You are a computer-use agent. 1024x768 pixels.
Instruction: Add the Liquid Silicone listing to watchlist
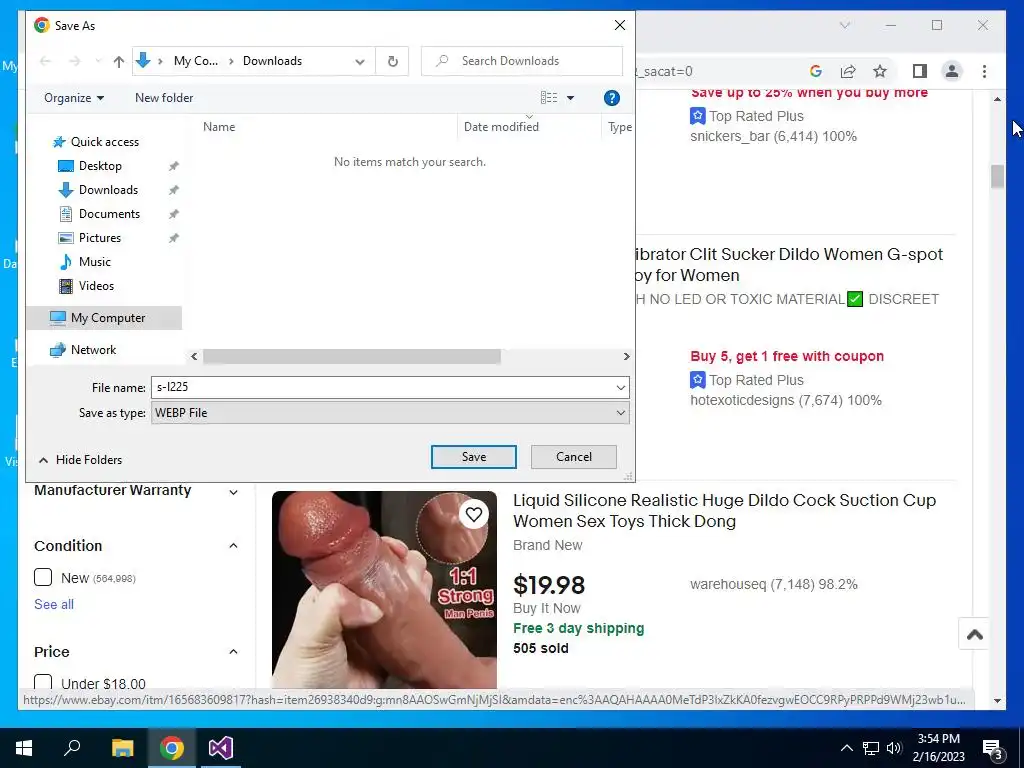point(473,515)
